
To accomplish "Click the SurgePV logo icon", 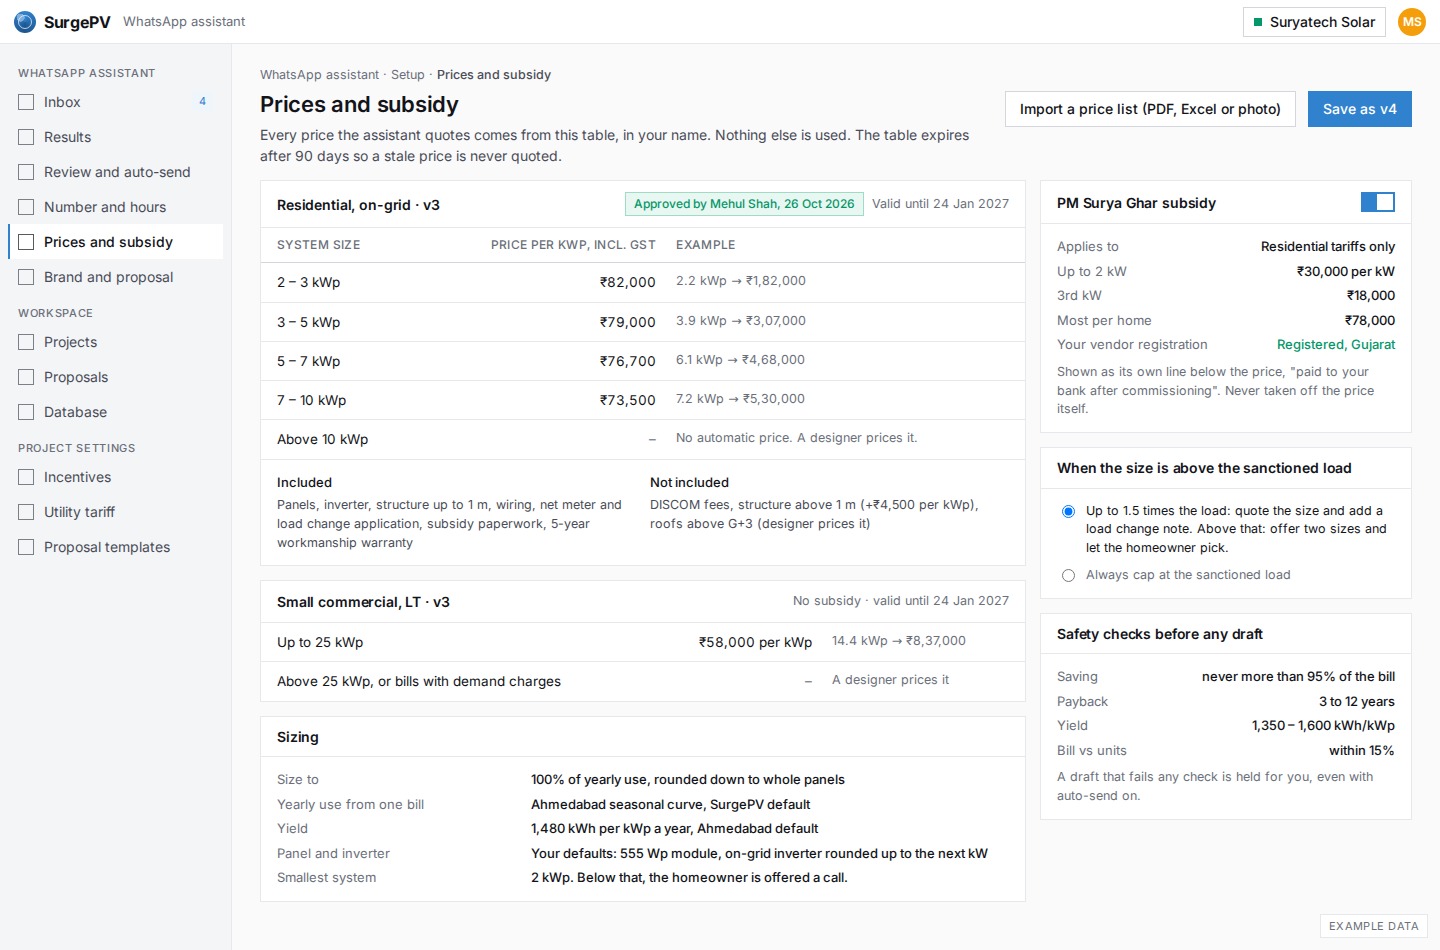I will (25, 22).
